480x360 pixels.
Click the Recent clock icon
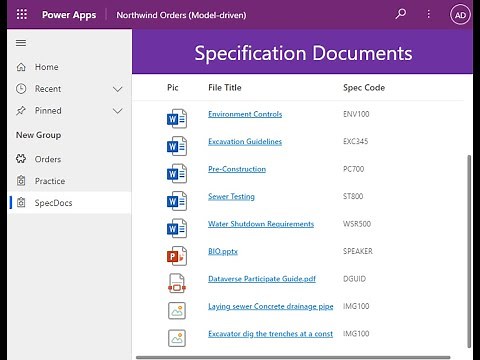pos(21,89)
